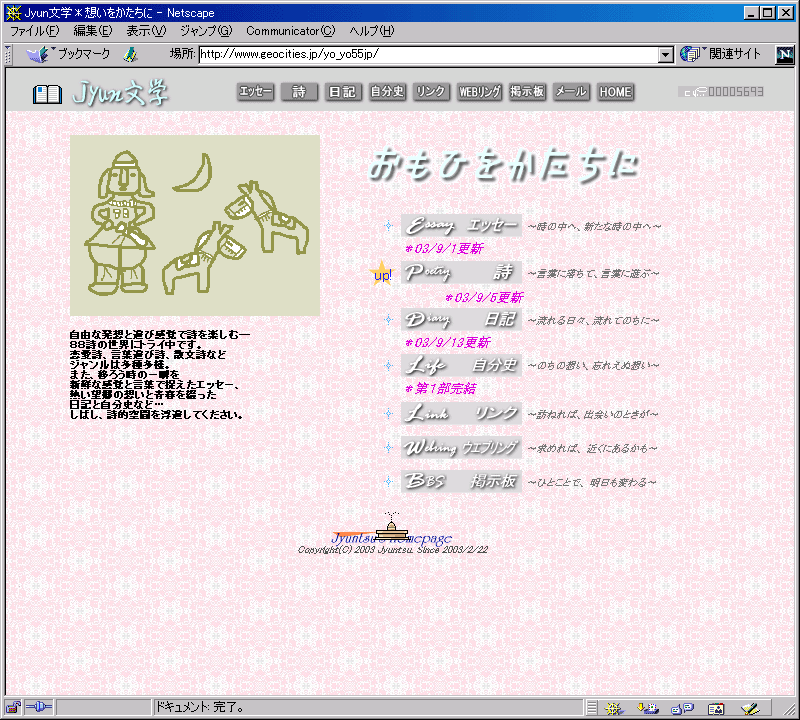Click the online/offline connection plug icon
Viewport: 800px width, 720px height.
(39, 707)
